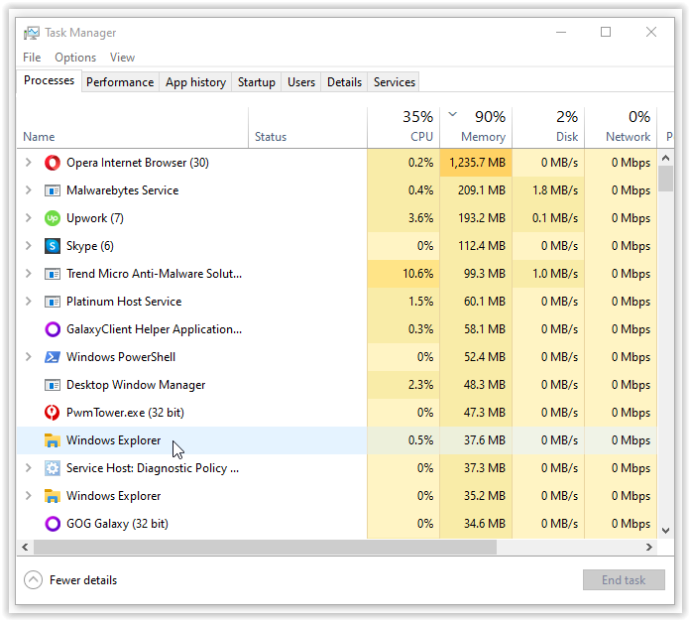Expand Service Host: Diagnostic Policy row
The height and width of the screenshot is (621, 690).
(29, 468)
